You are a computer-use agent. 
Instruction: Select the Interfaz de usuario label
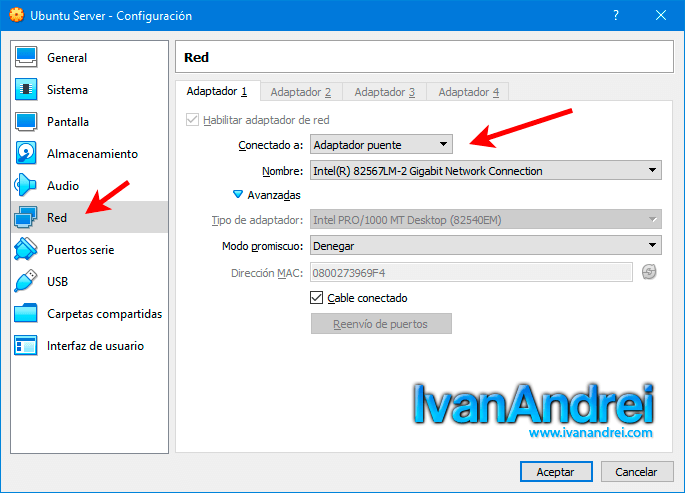95,345
